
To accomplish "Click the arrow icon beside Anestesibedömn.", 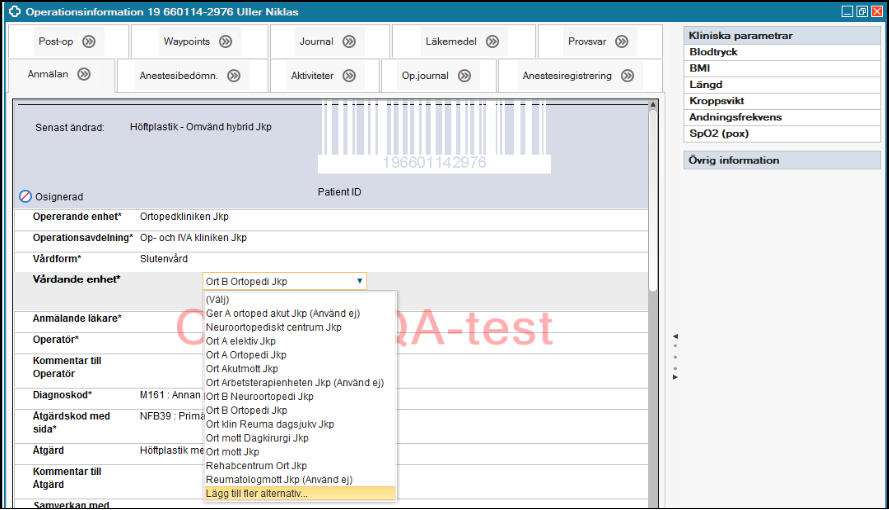I will [233, 76].
